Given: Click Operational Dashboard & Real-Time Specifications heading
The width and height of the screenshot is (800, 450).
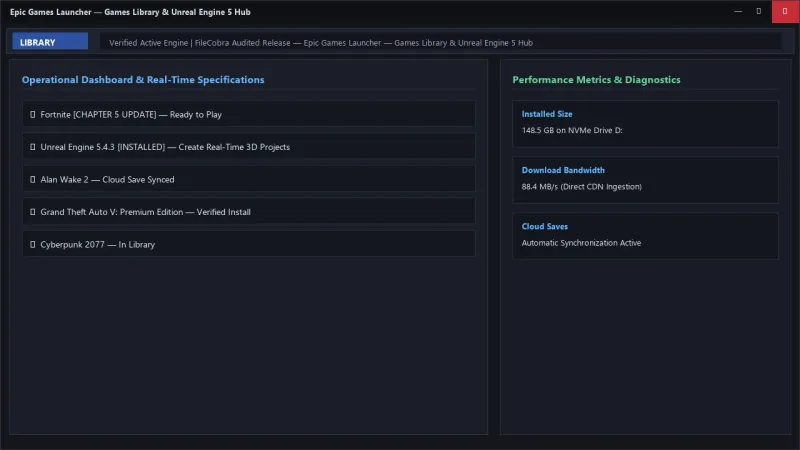Looking at the screenshot, I should [143, 80].
